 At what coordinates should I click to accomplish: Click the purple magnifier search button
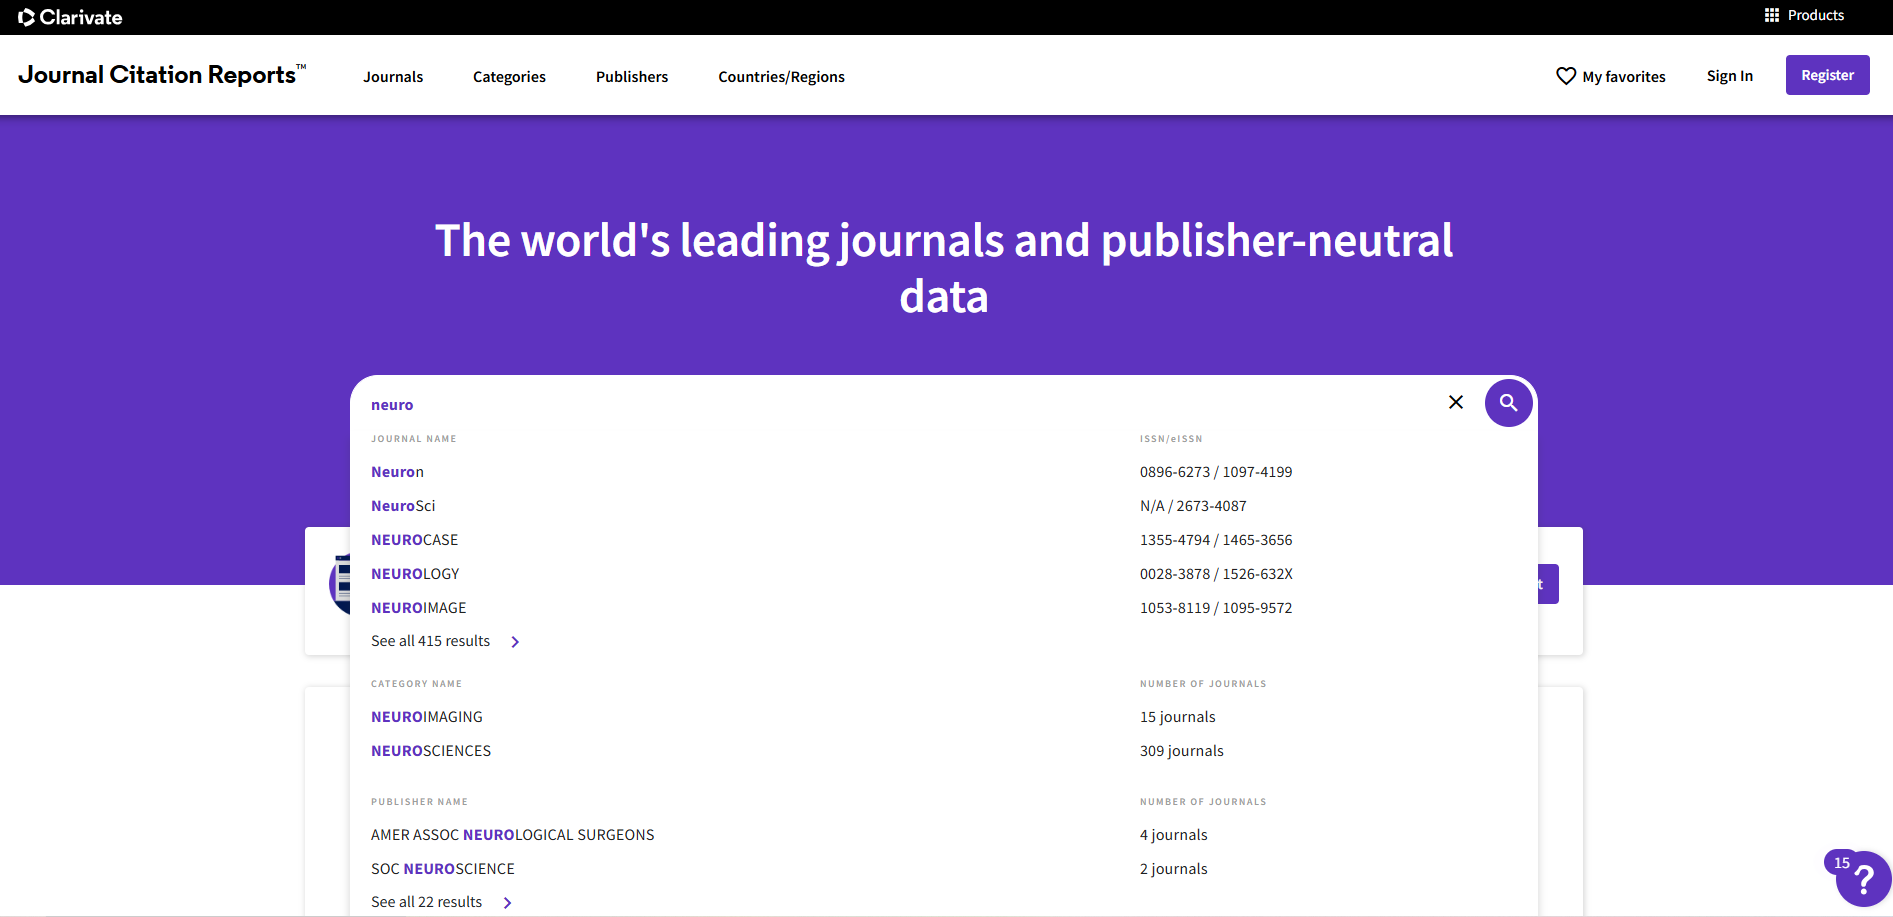(1509, 403)
